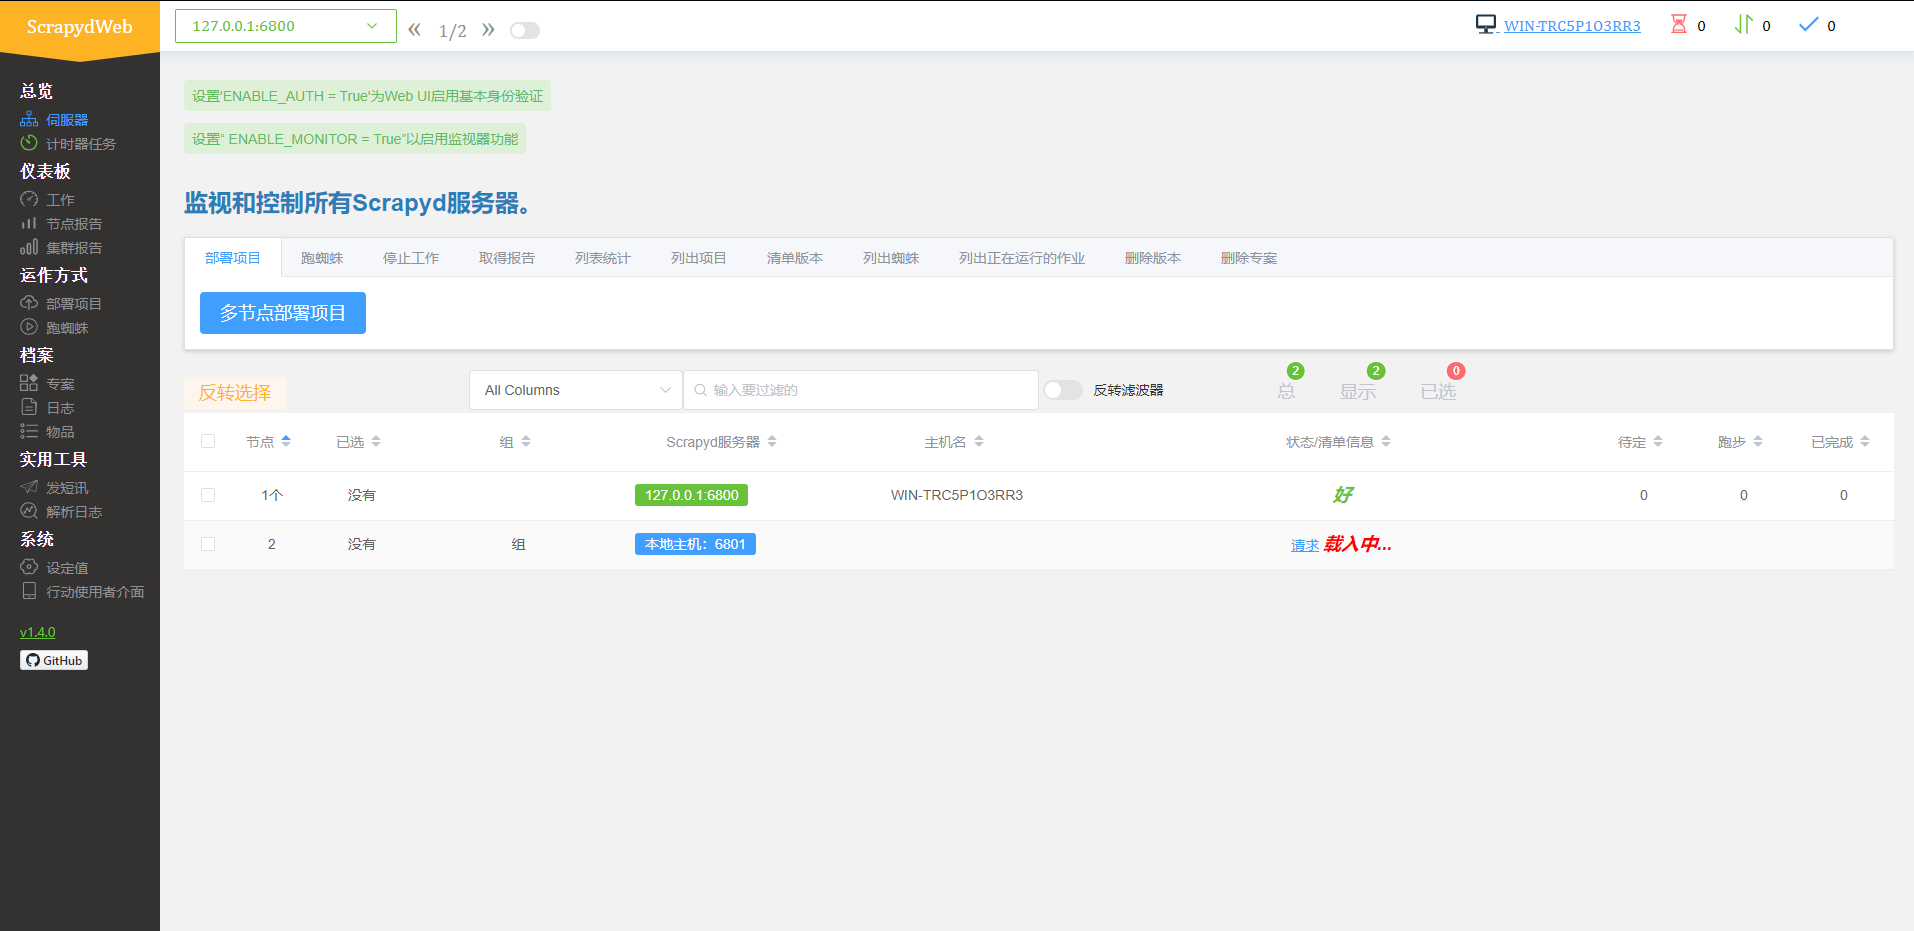
Task: Open 物品 items in sidebar
Action: coord(48,432)
